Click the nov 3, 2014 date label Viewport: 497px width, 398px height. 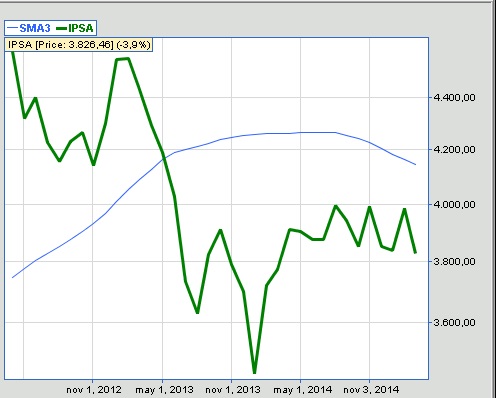click(371, 390)
